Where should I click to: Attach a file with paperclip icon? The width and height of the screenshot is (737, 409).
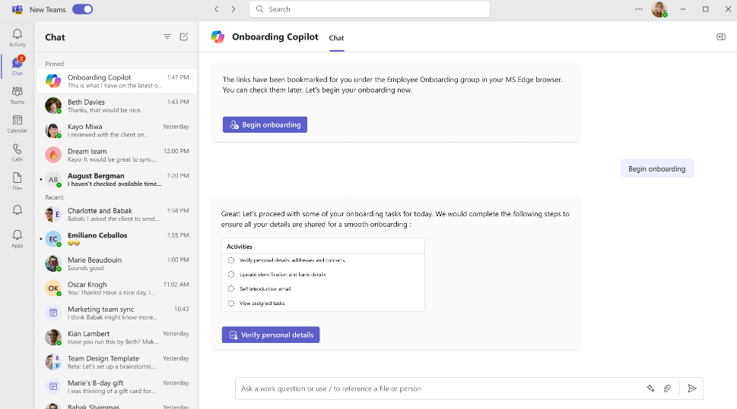[667, 388]
